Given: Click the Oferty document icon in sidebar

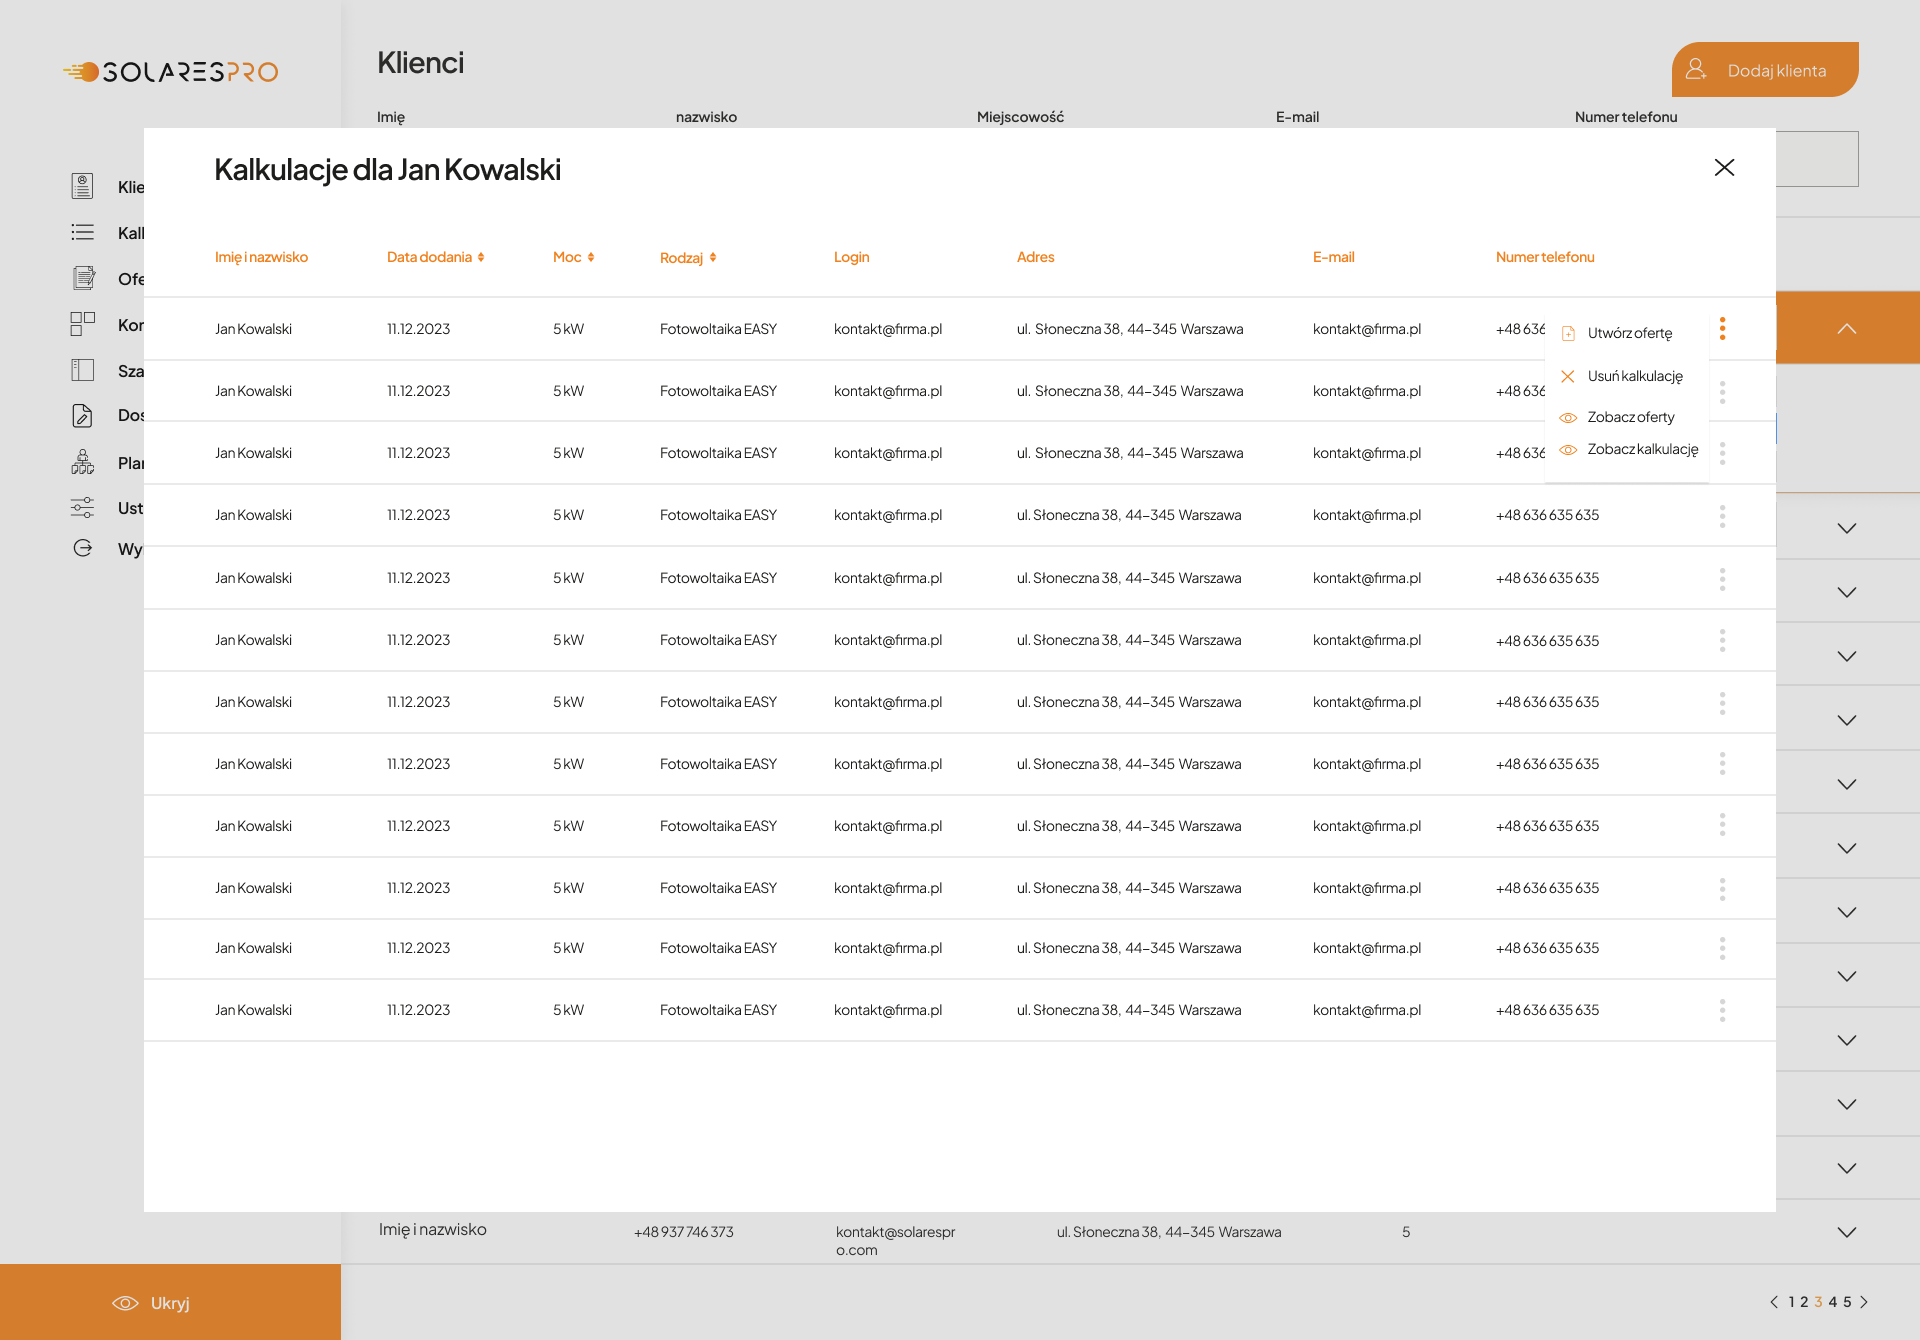Looking at the screenshot, I should [83, 278].
